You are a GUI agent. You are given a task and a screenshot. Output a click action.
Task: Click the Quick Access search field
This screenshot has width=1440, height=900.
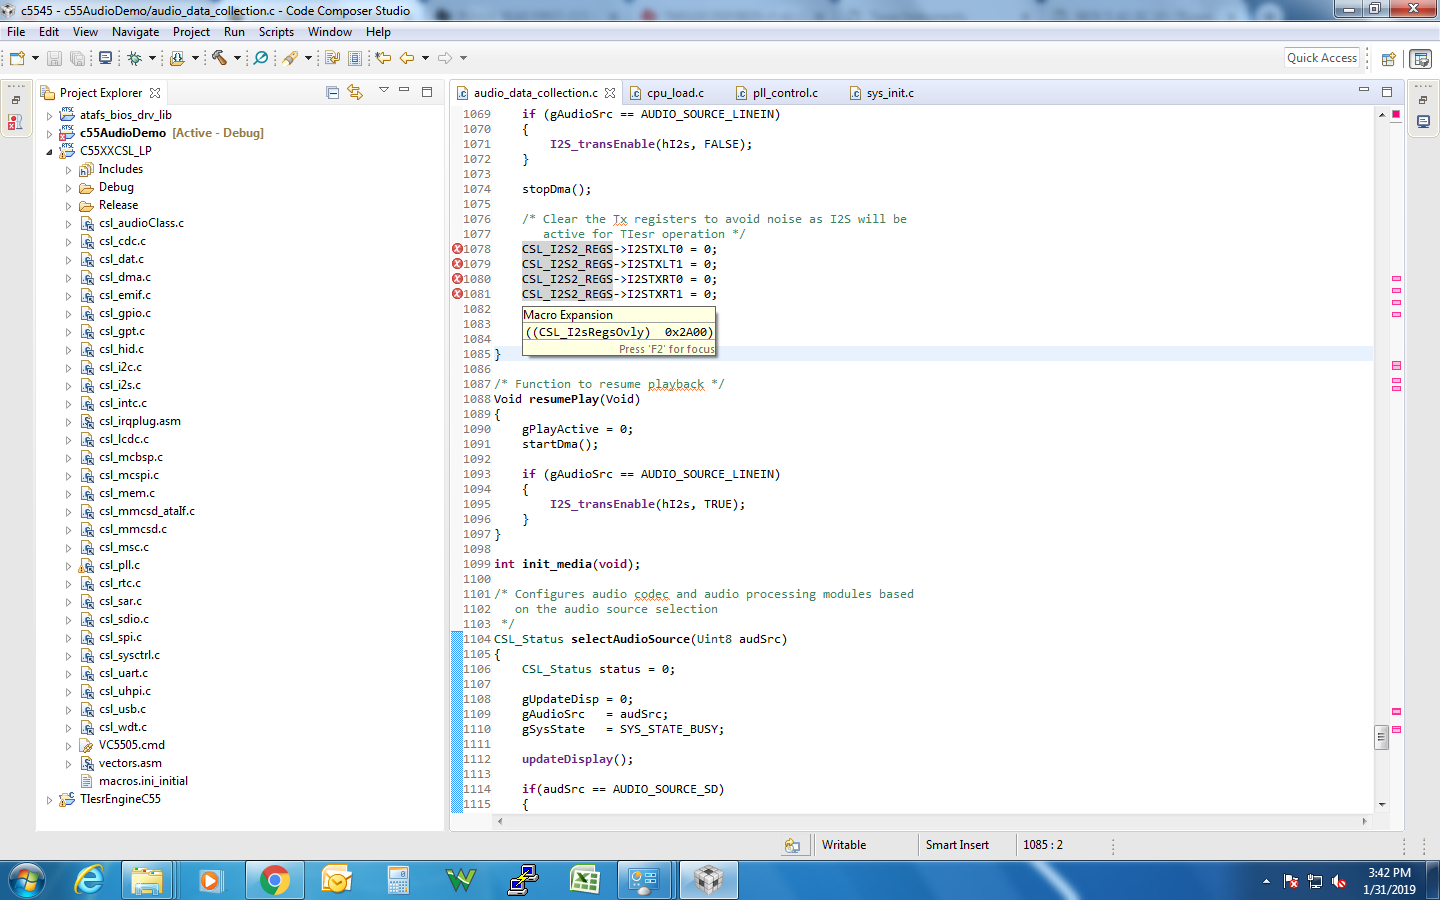point(1322,58)
